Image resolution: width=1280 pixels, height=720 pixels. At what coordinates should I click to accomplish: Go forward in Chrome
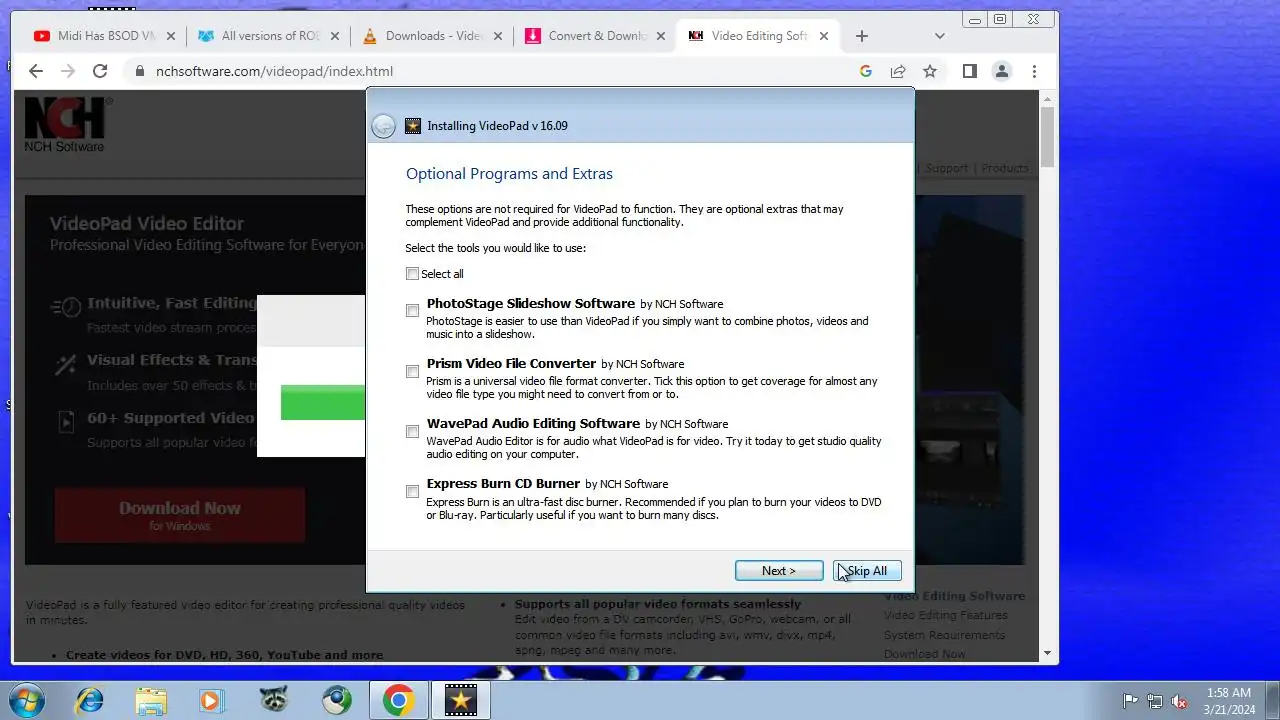tap(68, 71)
